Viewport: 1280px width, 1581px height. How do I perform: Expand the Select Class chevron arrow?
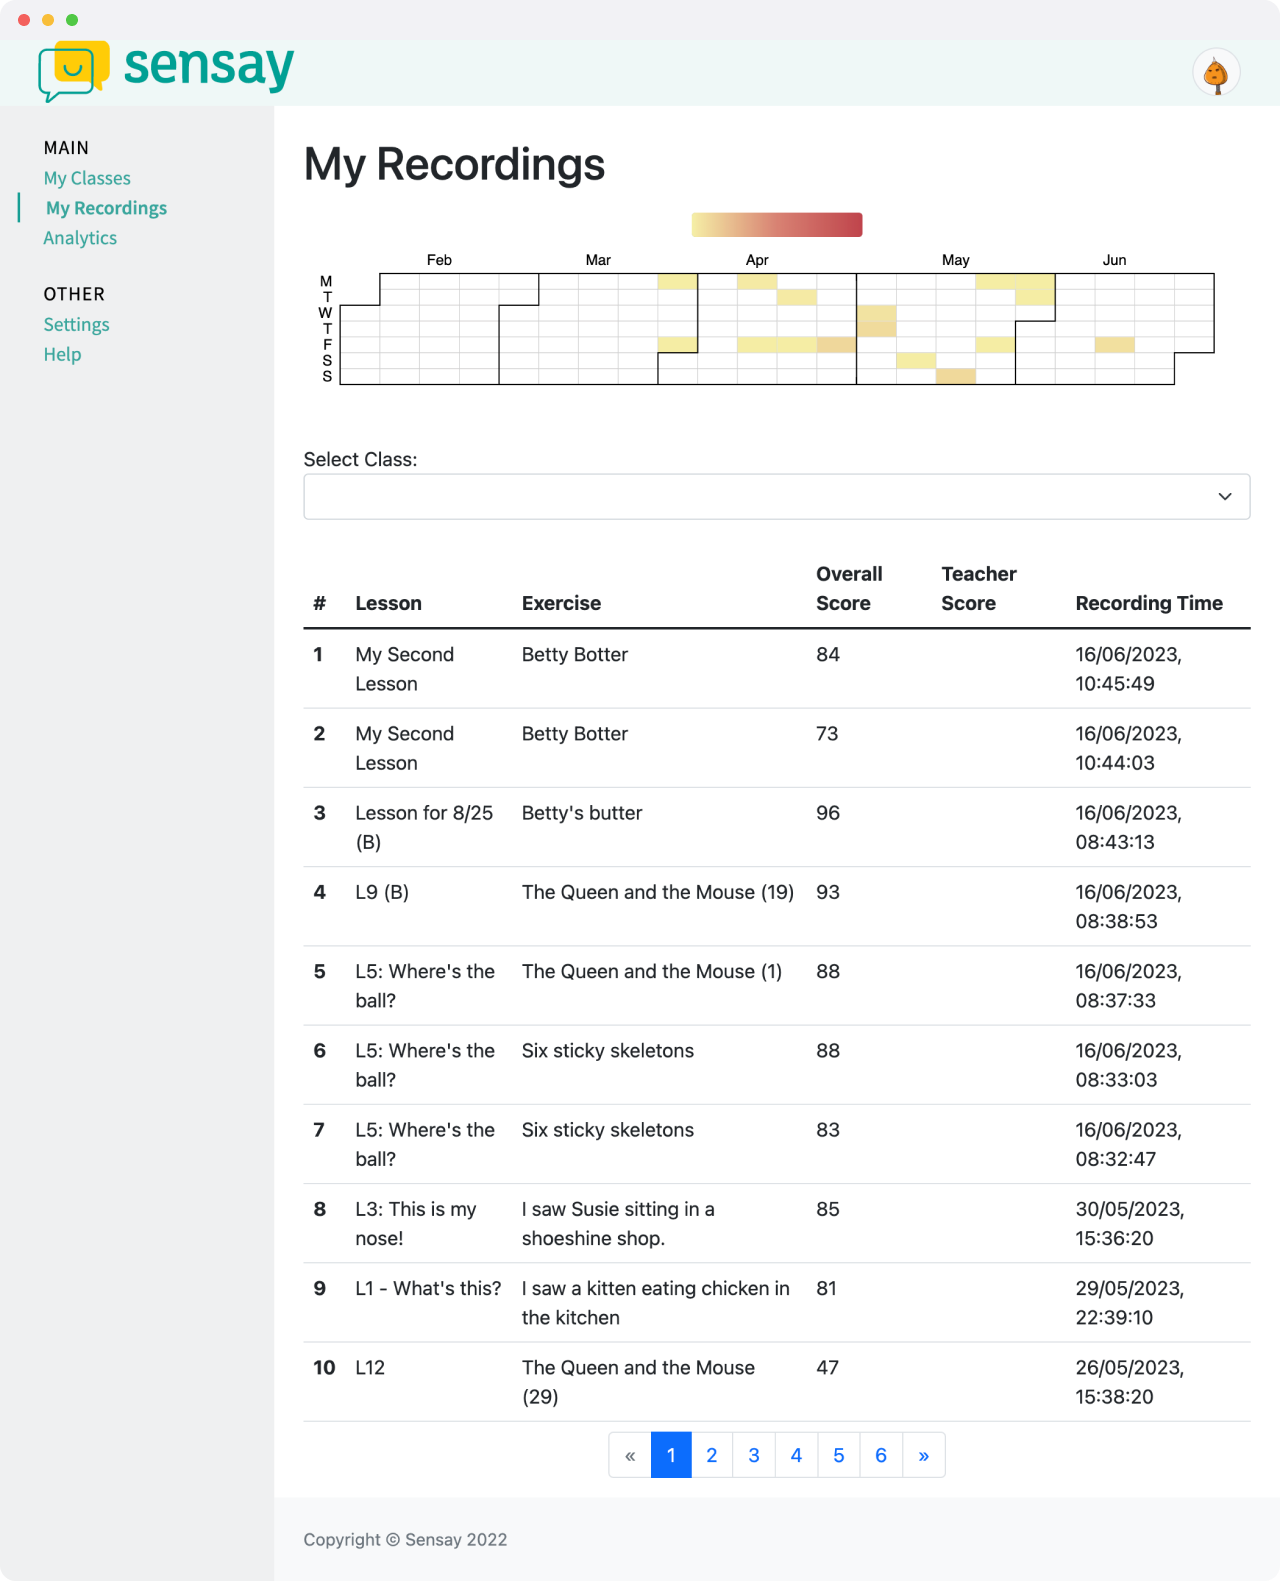point(1225,497)
